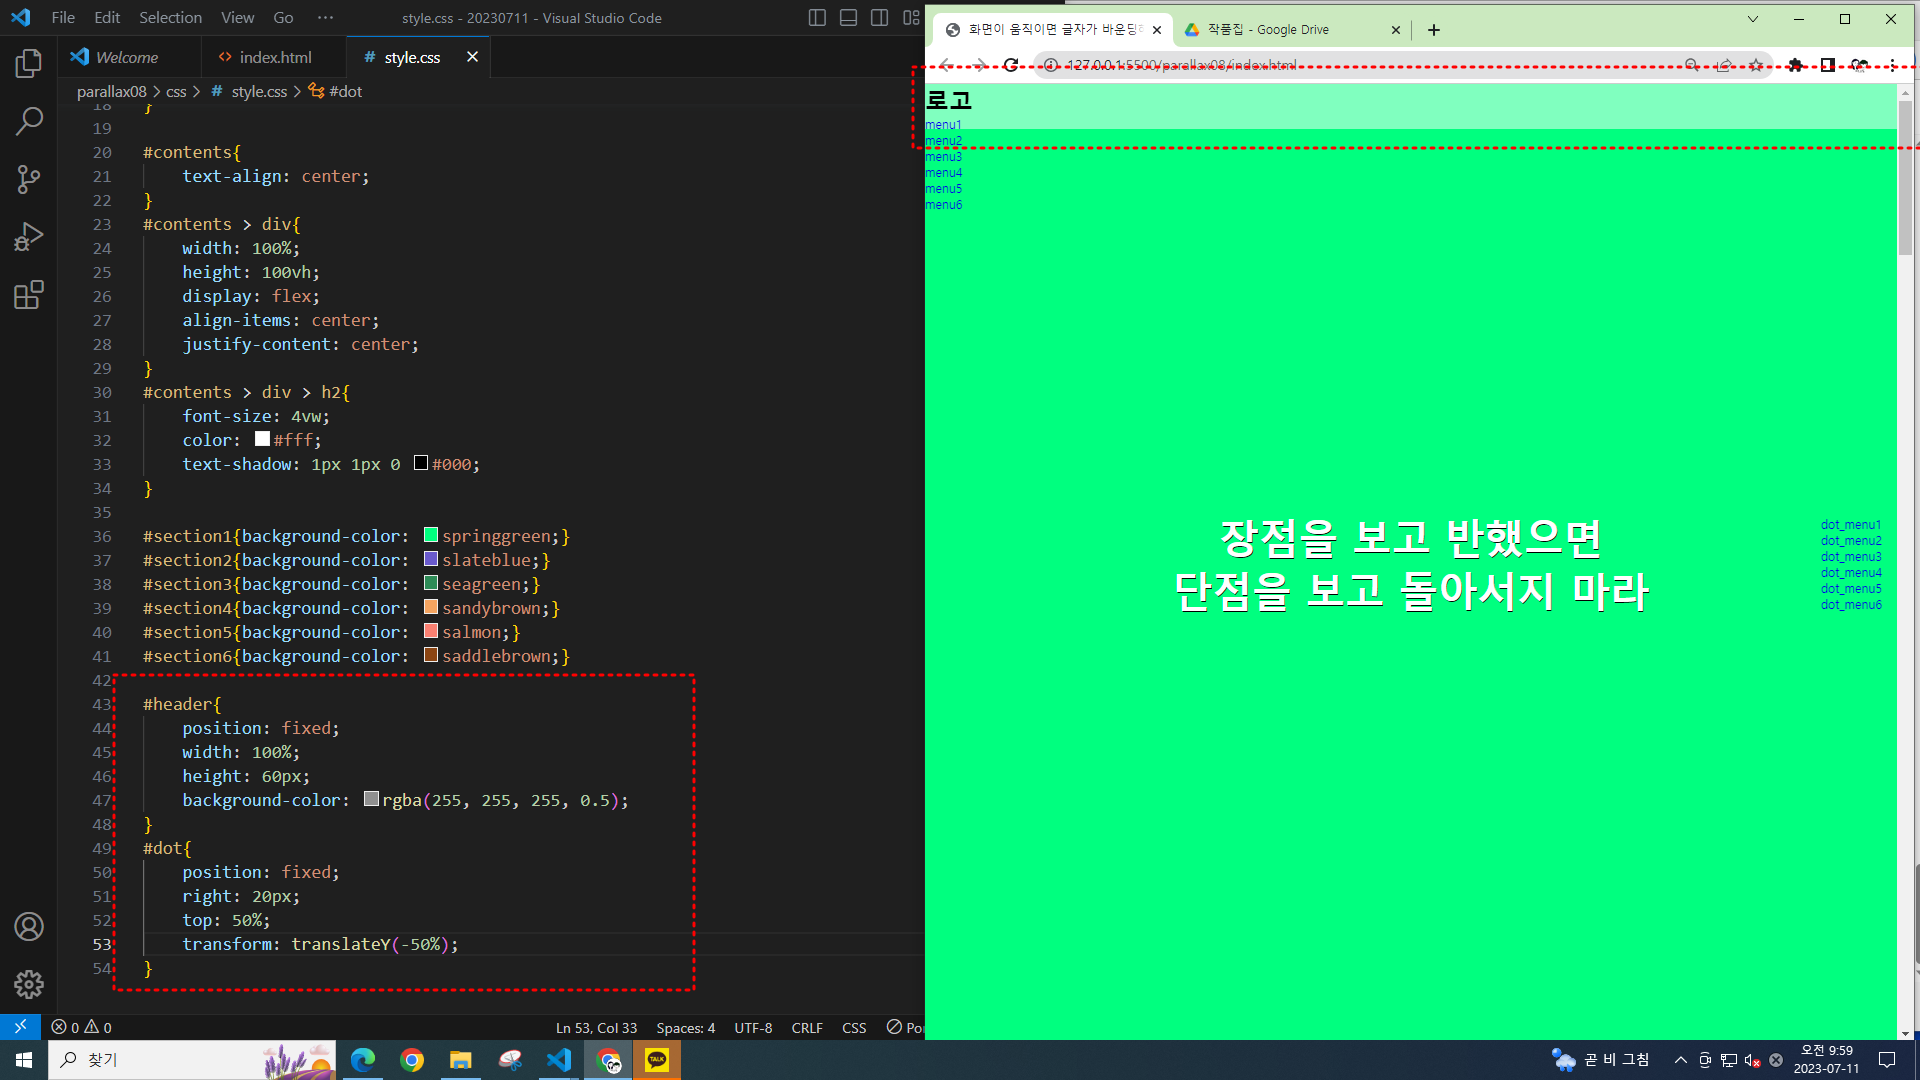Open Source Control view

(29, 180)
